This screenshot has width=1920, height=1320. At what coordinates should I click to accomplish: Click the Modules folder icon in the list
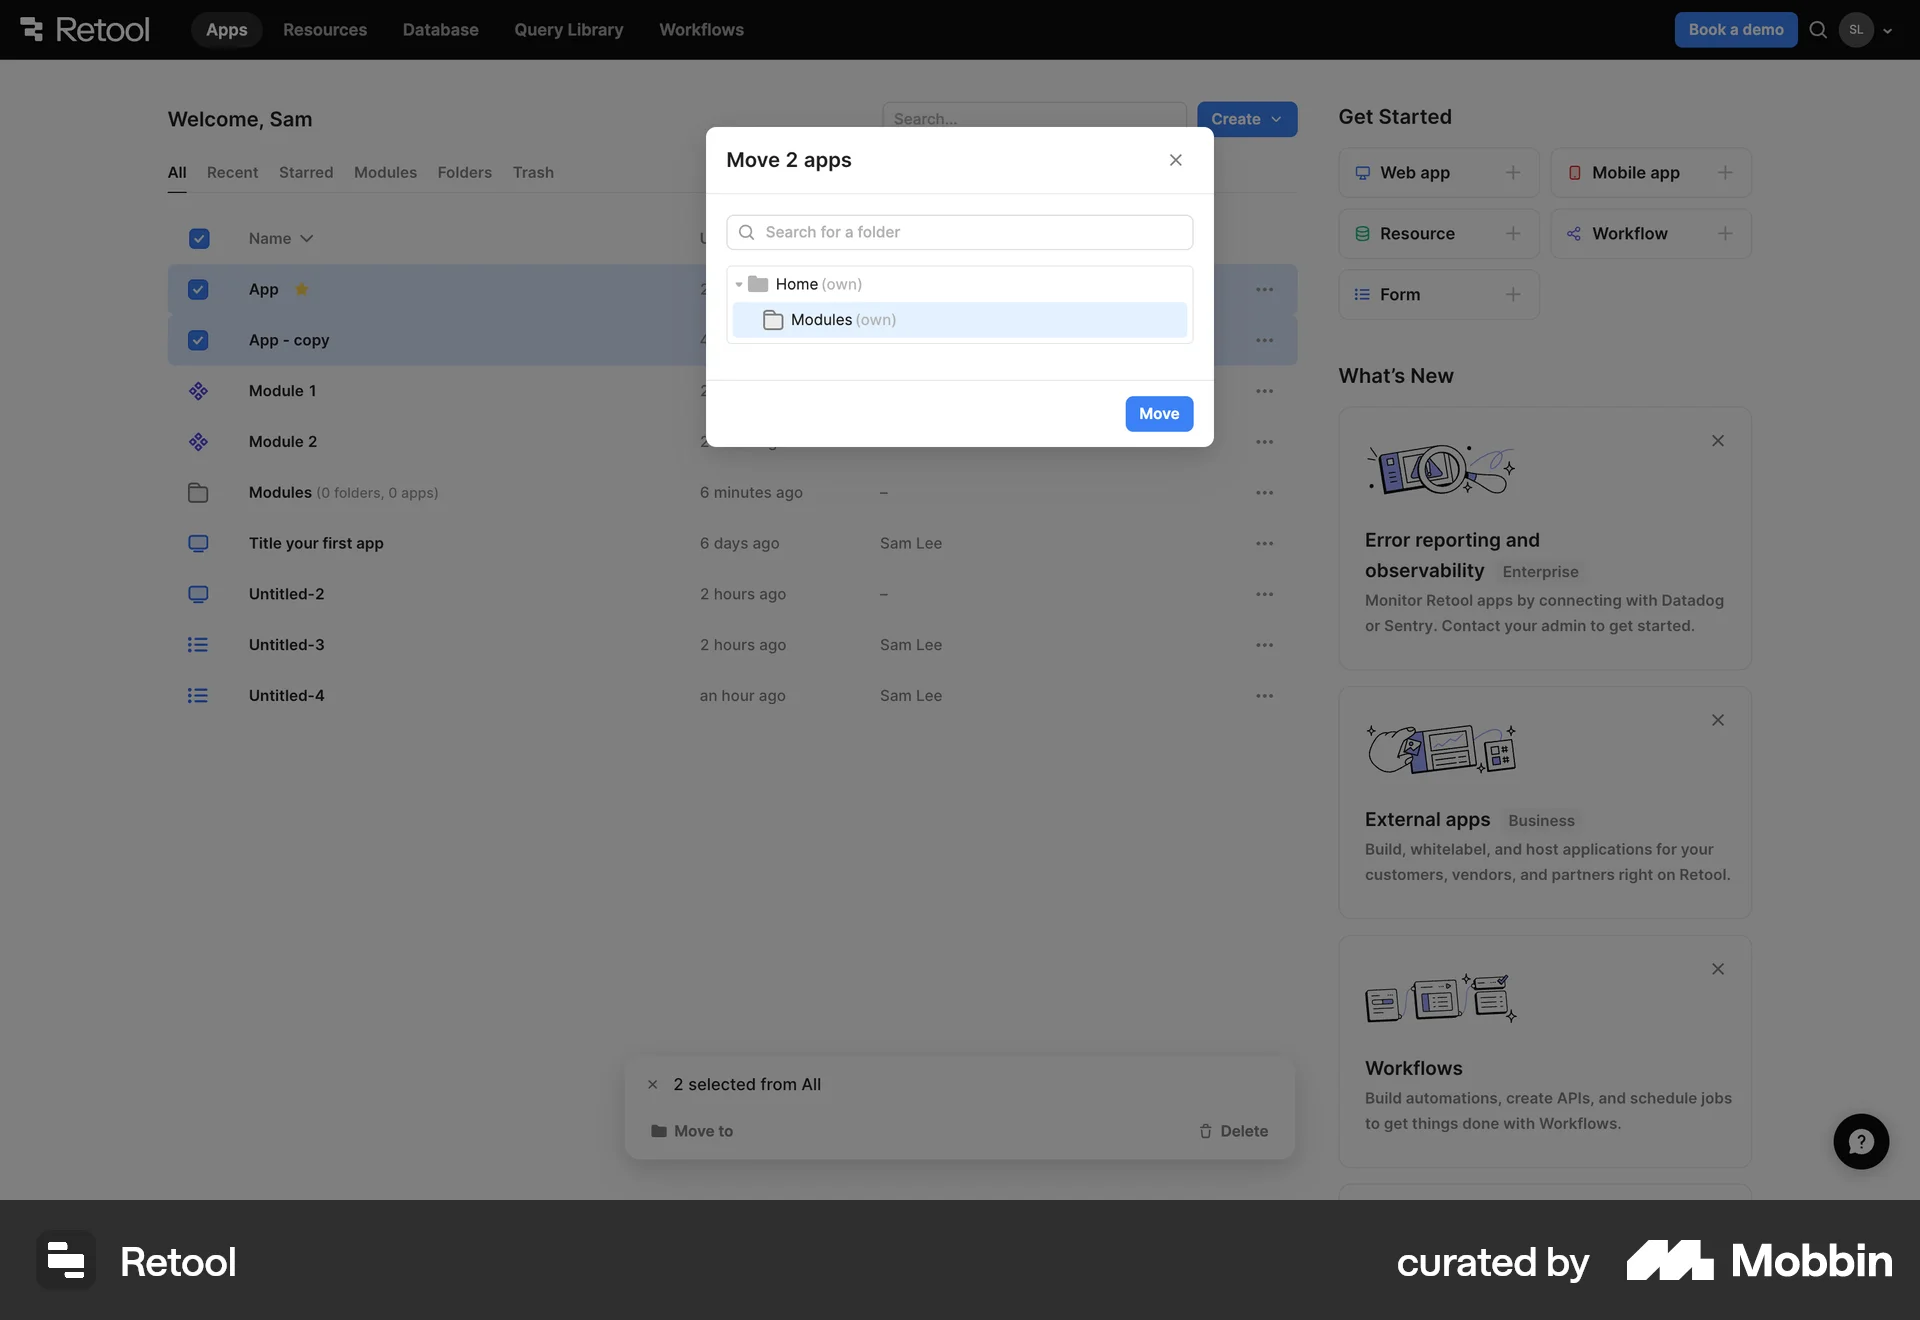click(x=198, y=492)
